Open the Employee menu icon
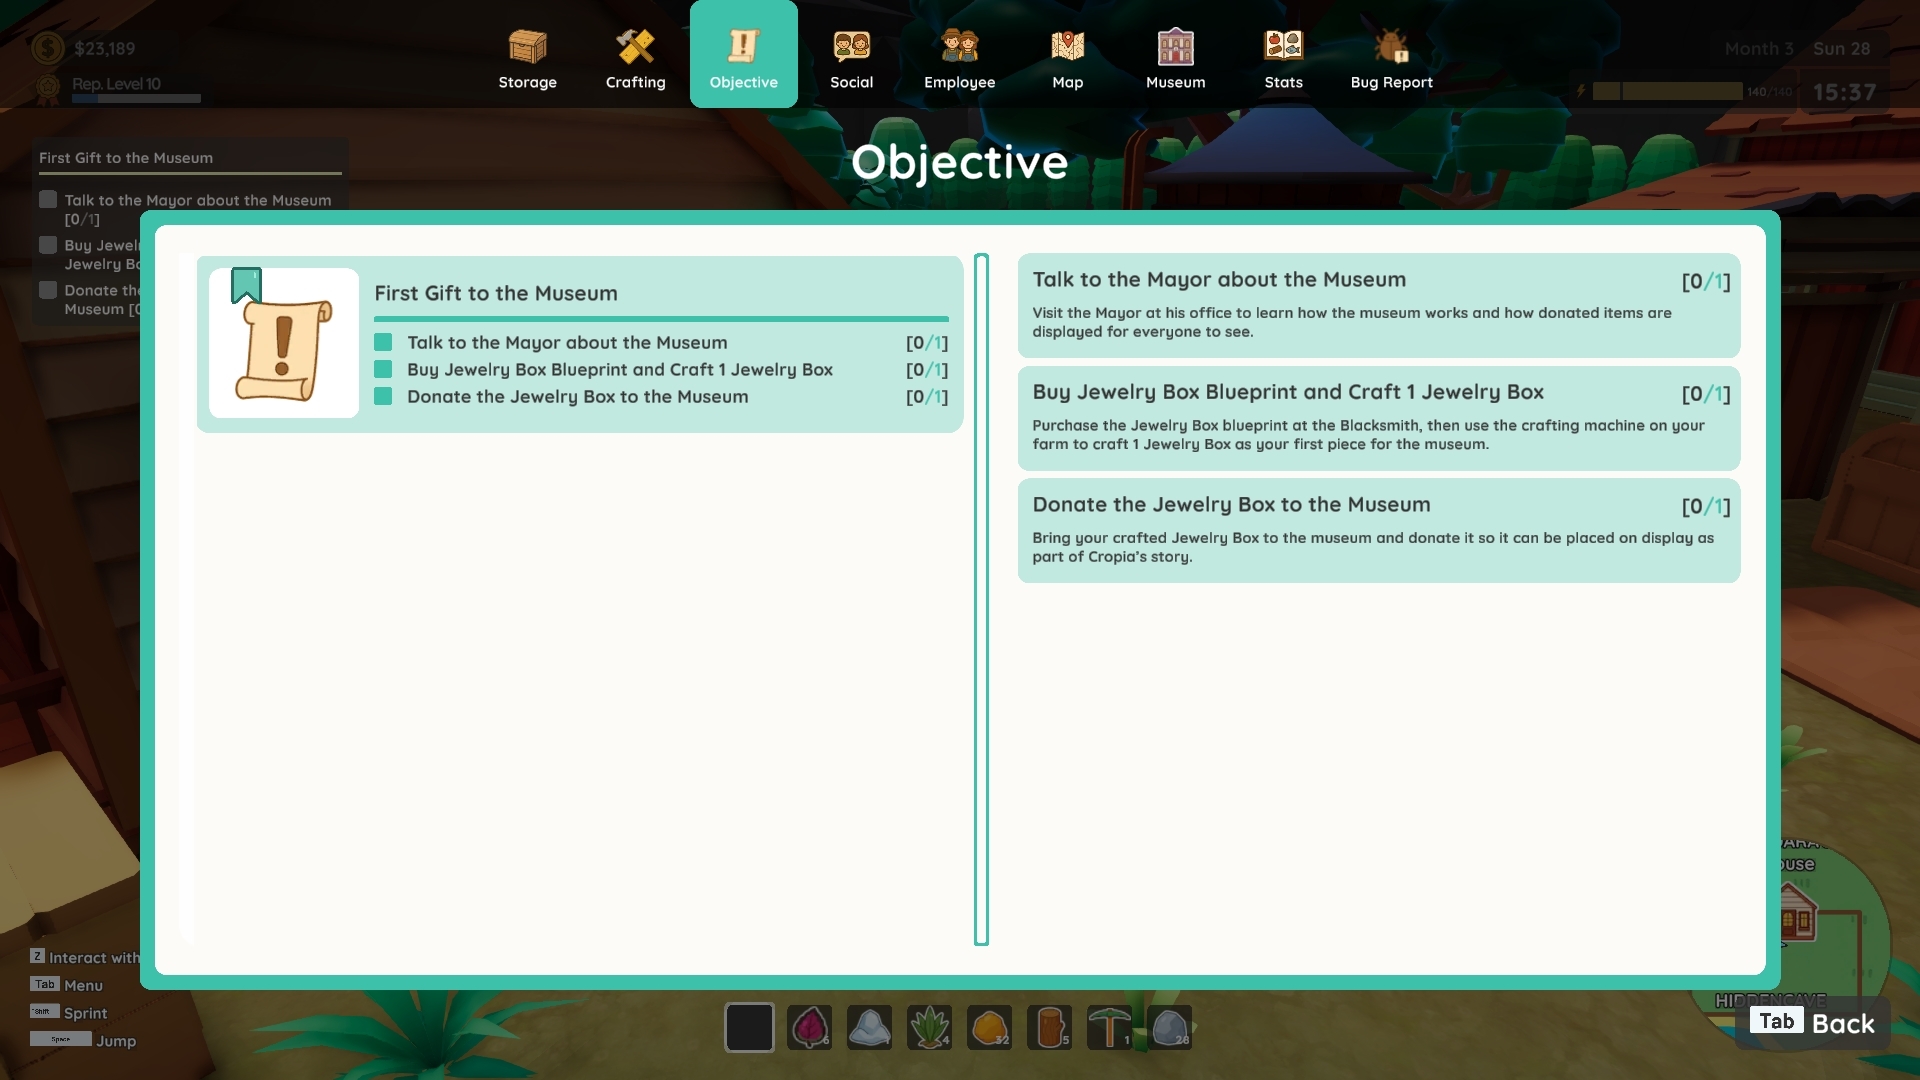This screenshot has width=1920, height=1080. coord(959,46)
